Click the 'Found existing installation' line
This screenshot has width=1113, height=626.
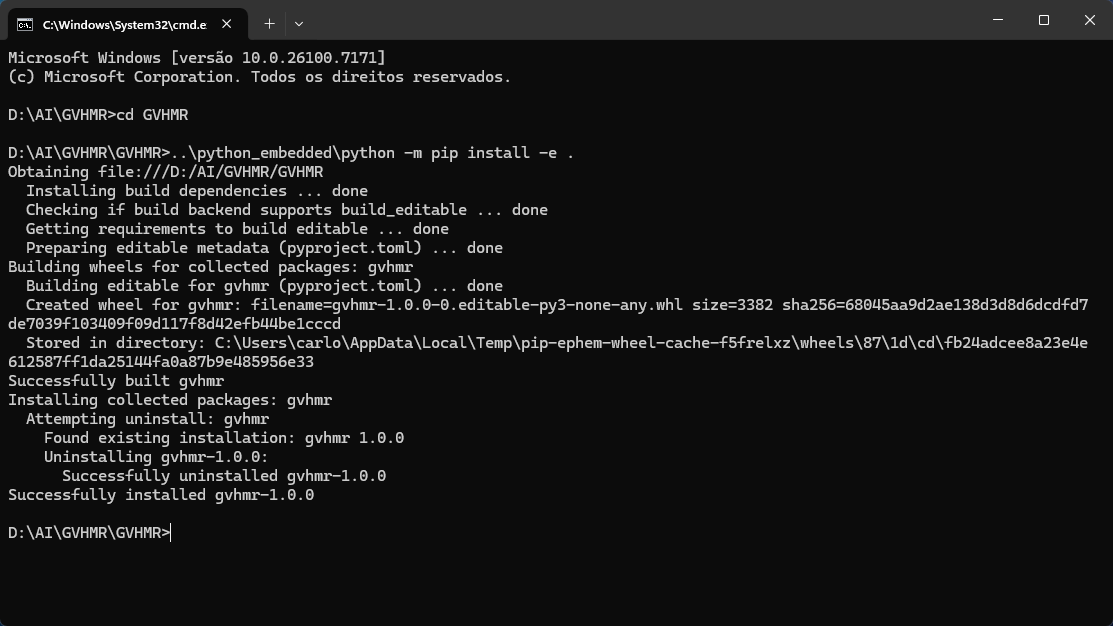224,438
